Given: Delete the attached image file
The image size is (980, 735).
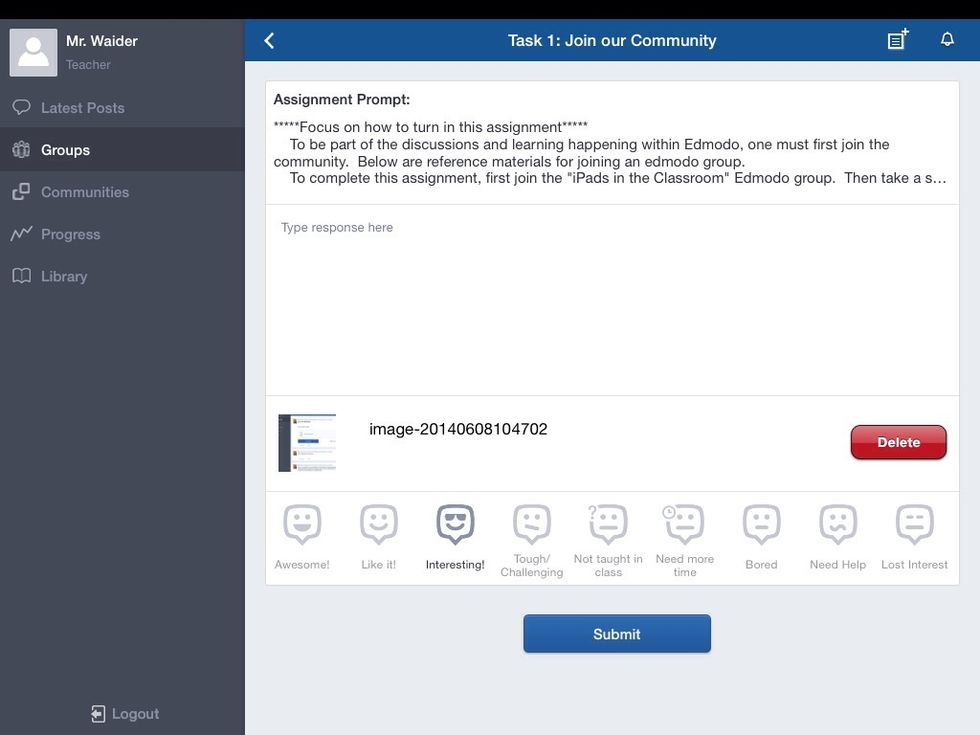Looking at the screenshot, I should point(898,442).
